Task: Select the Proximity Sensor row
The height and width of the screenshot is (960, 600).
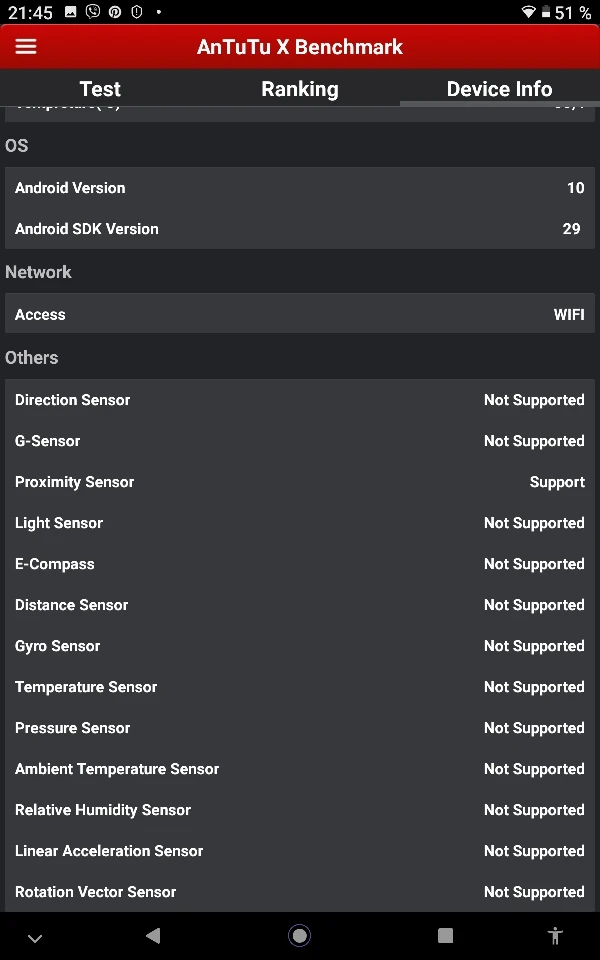Action: point(300,482)
